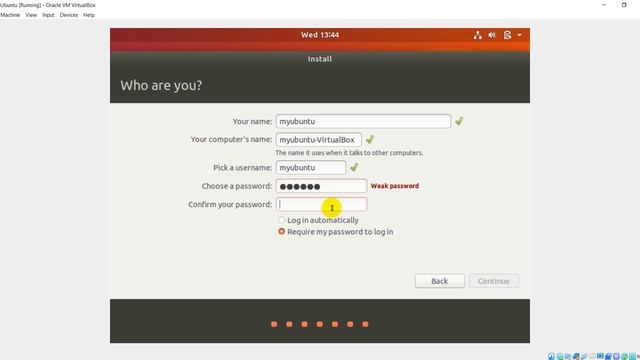Viewport: 640px width, 360px height.
Task: Click the 'Install' window title
Action: pos(320,59)
